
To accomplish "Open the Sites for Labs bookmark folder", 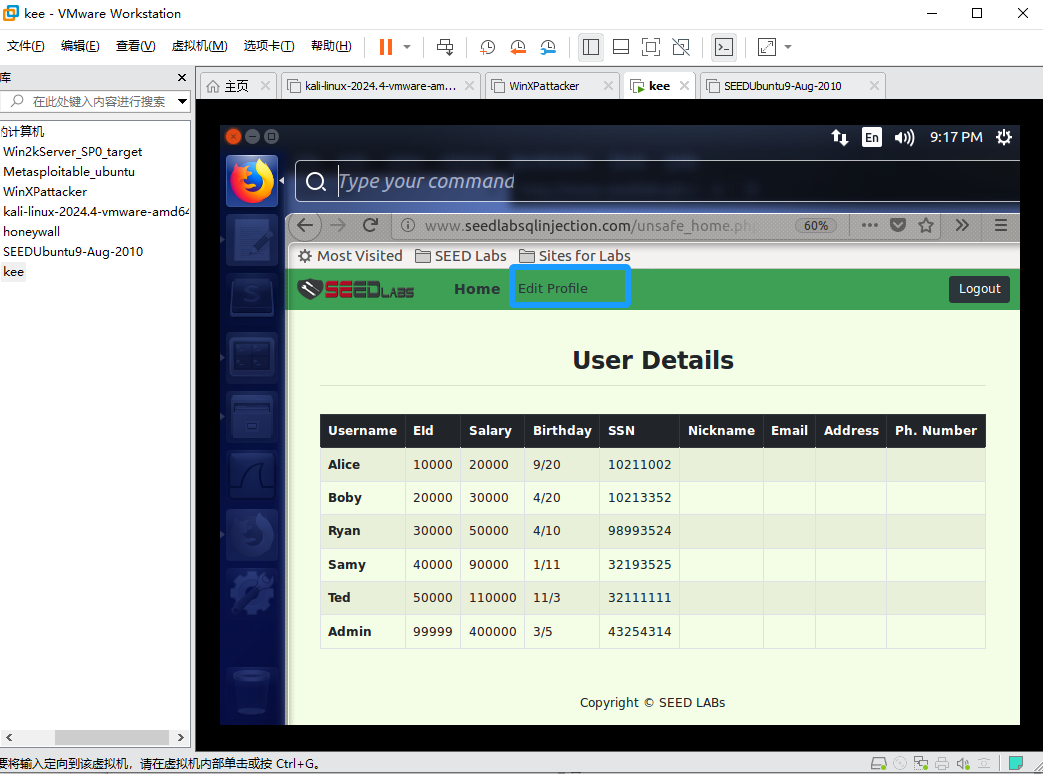I will 575,256.
